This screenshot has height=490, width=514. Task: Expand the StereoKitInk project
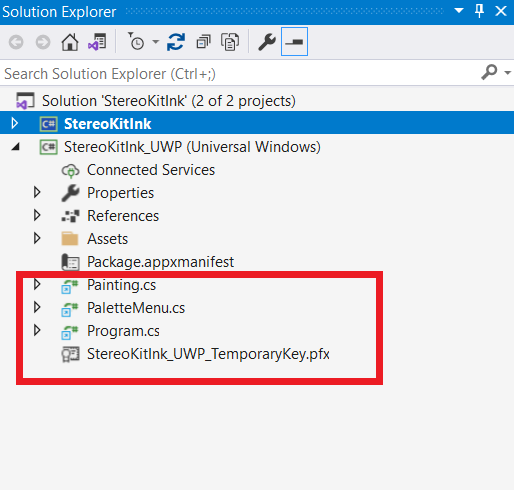14,123
